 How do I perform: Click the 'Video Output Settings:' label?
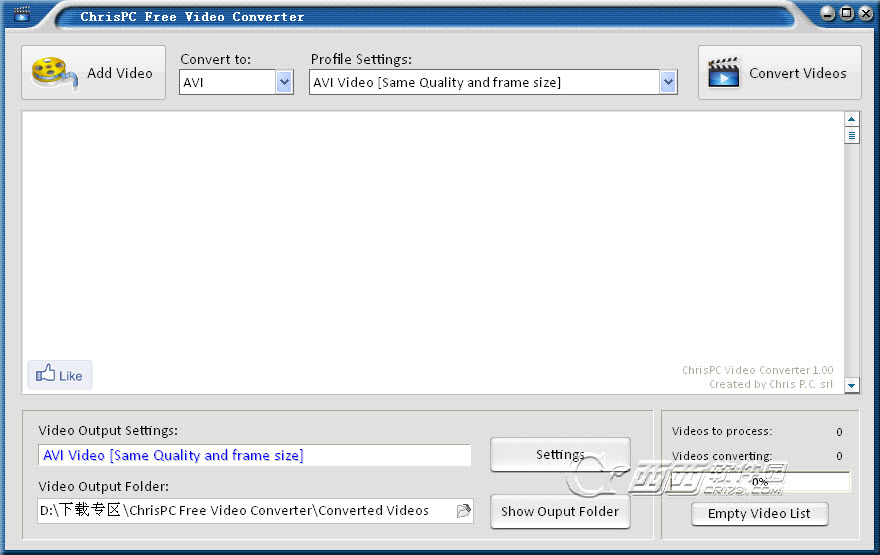[x=108, y=430]
